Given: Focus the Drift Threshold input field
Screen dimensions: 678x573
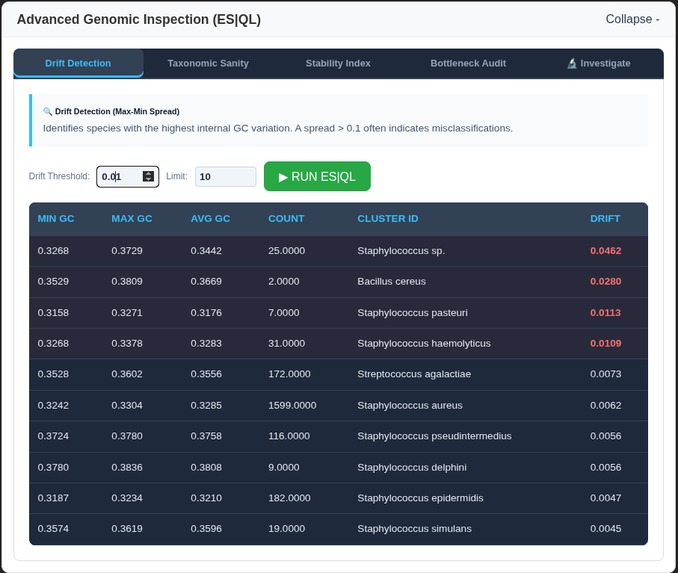Looking at the screenshot, I should (x=128, y=176).
